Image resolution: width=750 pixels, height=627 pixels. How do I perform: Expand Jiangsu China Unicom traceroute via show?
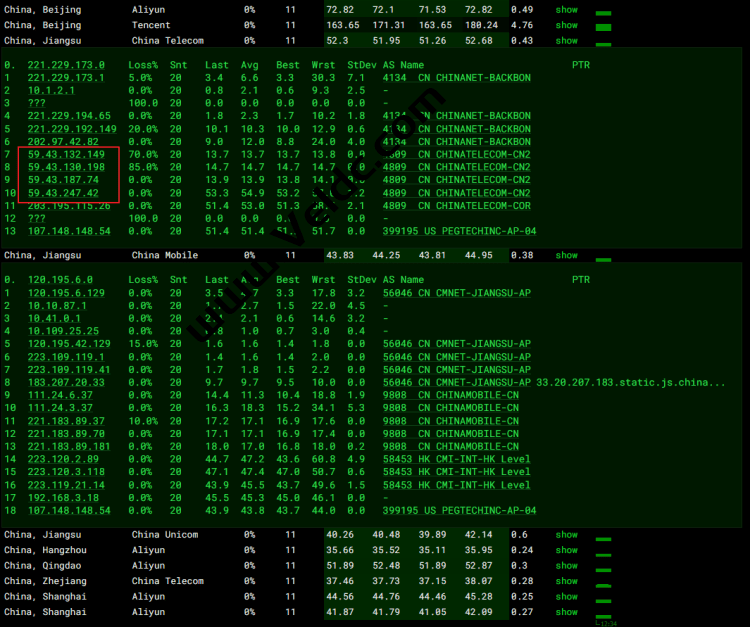566,534
